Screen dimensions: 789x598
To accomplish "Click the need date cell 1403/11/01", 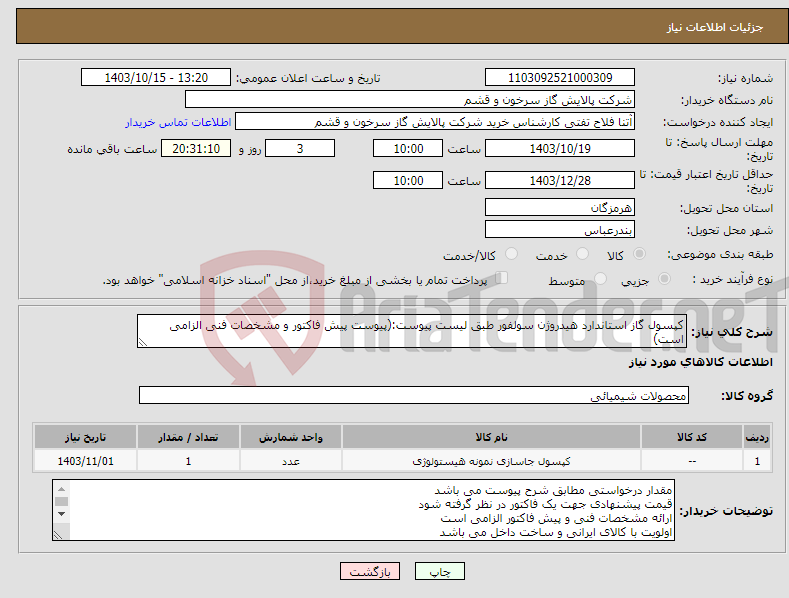I will pos(86,461).
